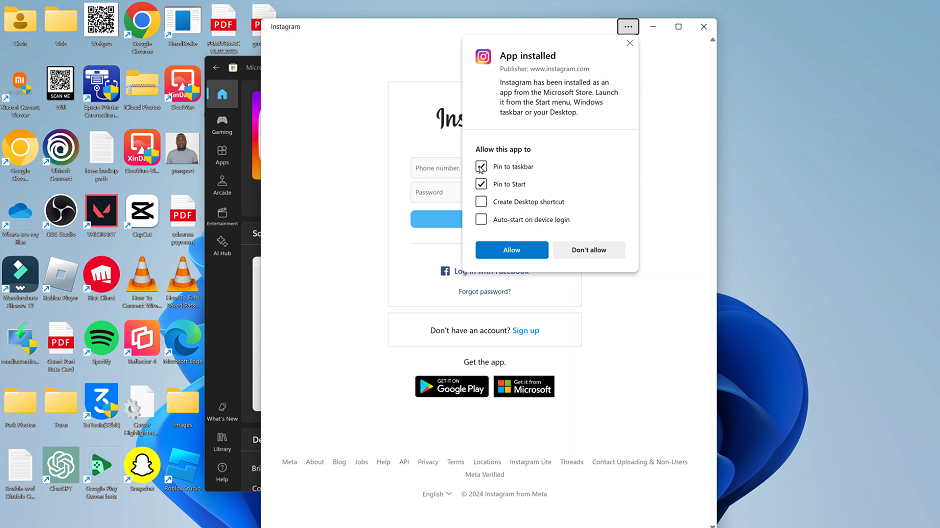Open Privacy footer link
Screen dimensions: 940x528
(428, 461)
